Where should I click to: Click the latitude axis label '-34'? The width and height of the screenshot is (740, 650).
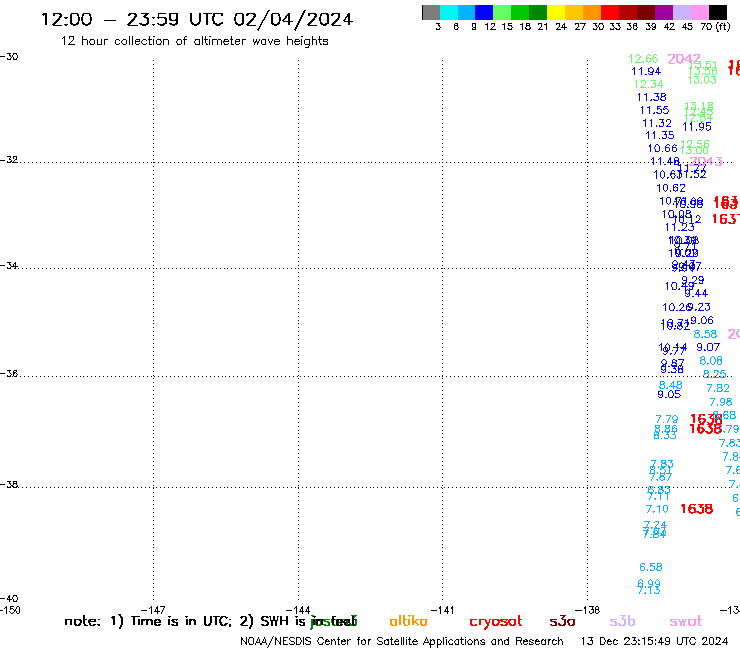point(9,265)
